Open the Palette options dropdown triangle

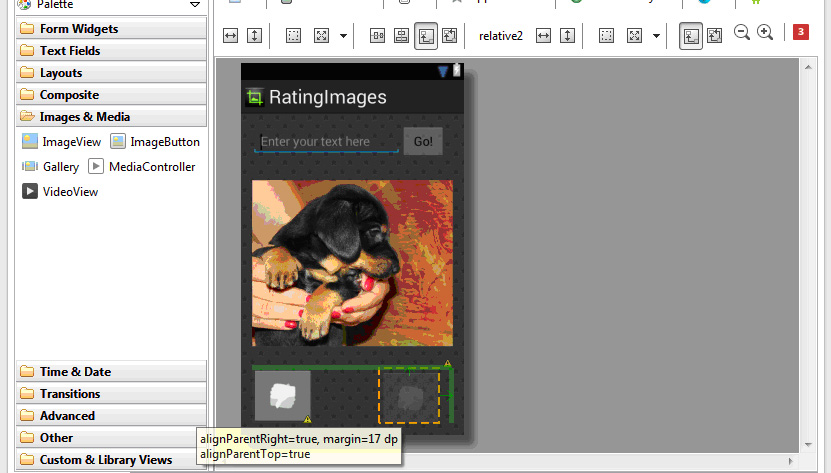195,5
